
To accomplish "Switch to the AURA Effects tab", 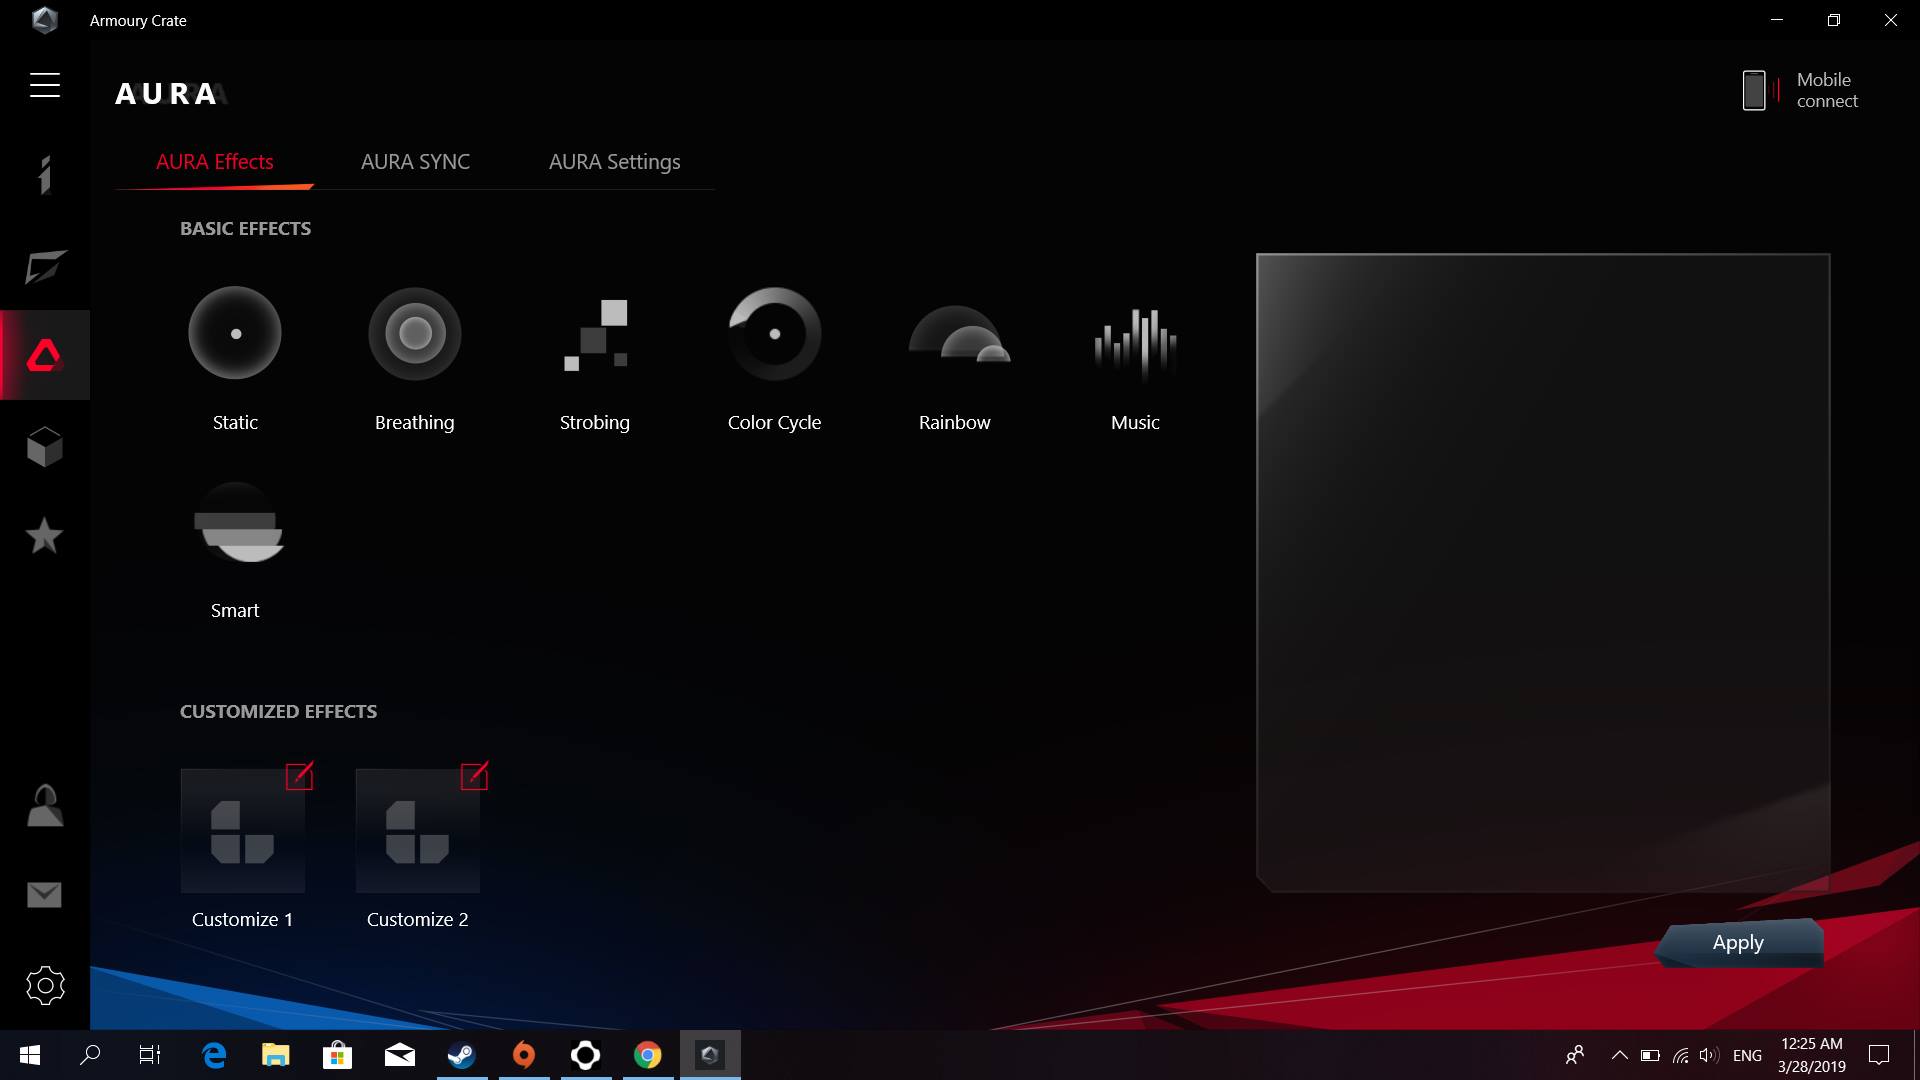I will point(215,162).
